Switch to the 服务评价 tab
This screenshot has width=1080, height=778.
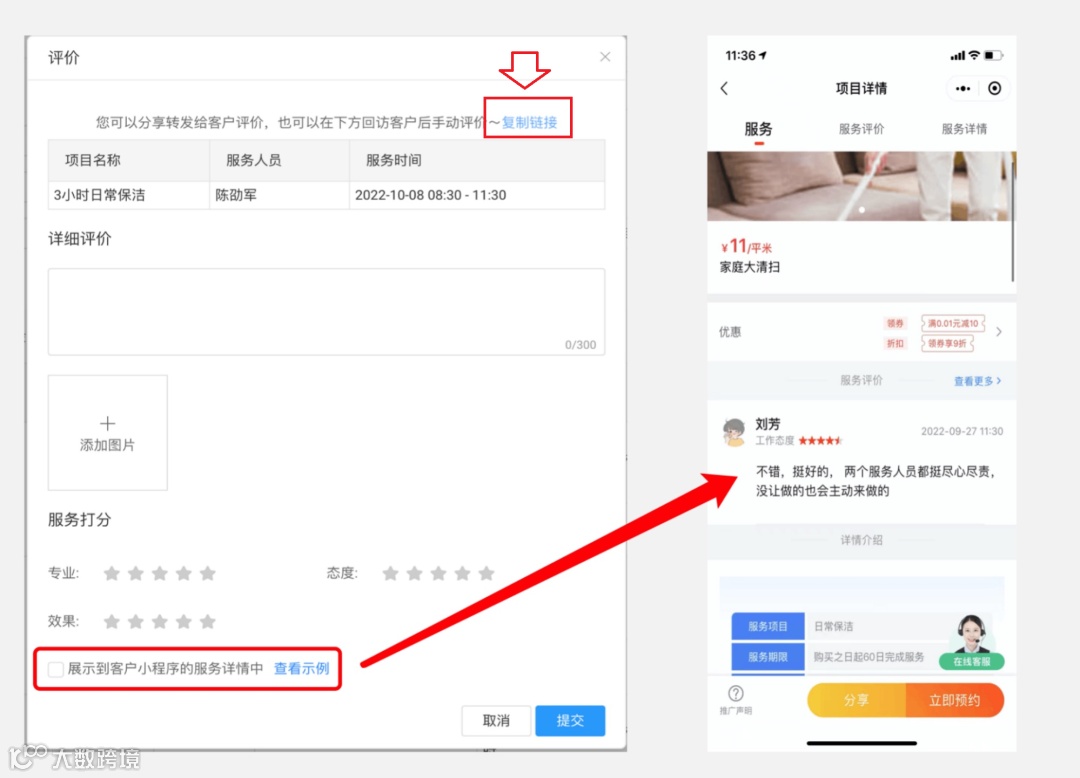(x=861, y=129)
